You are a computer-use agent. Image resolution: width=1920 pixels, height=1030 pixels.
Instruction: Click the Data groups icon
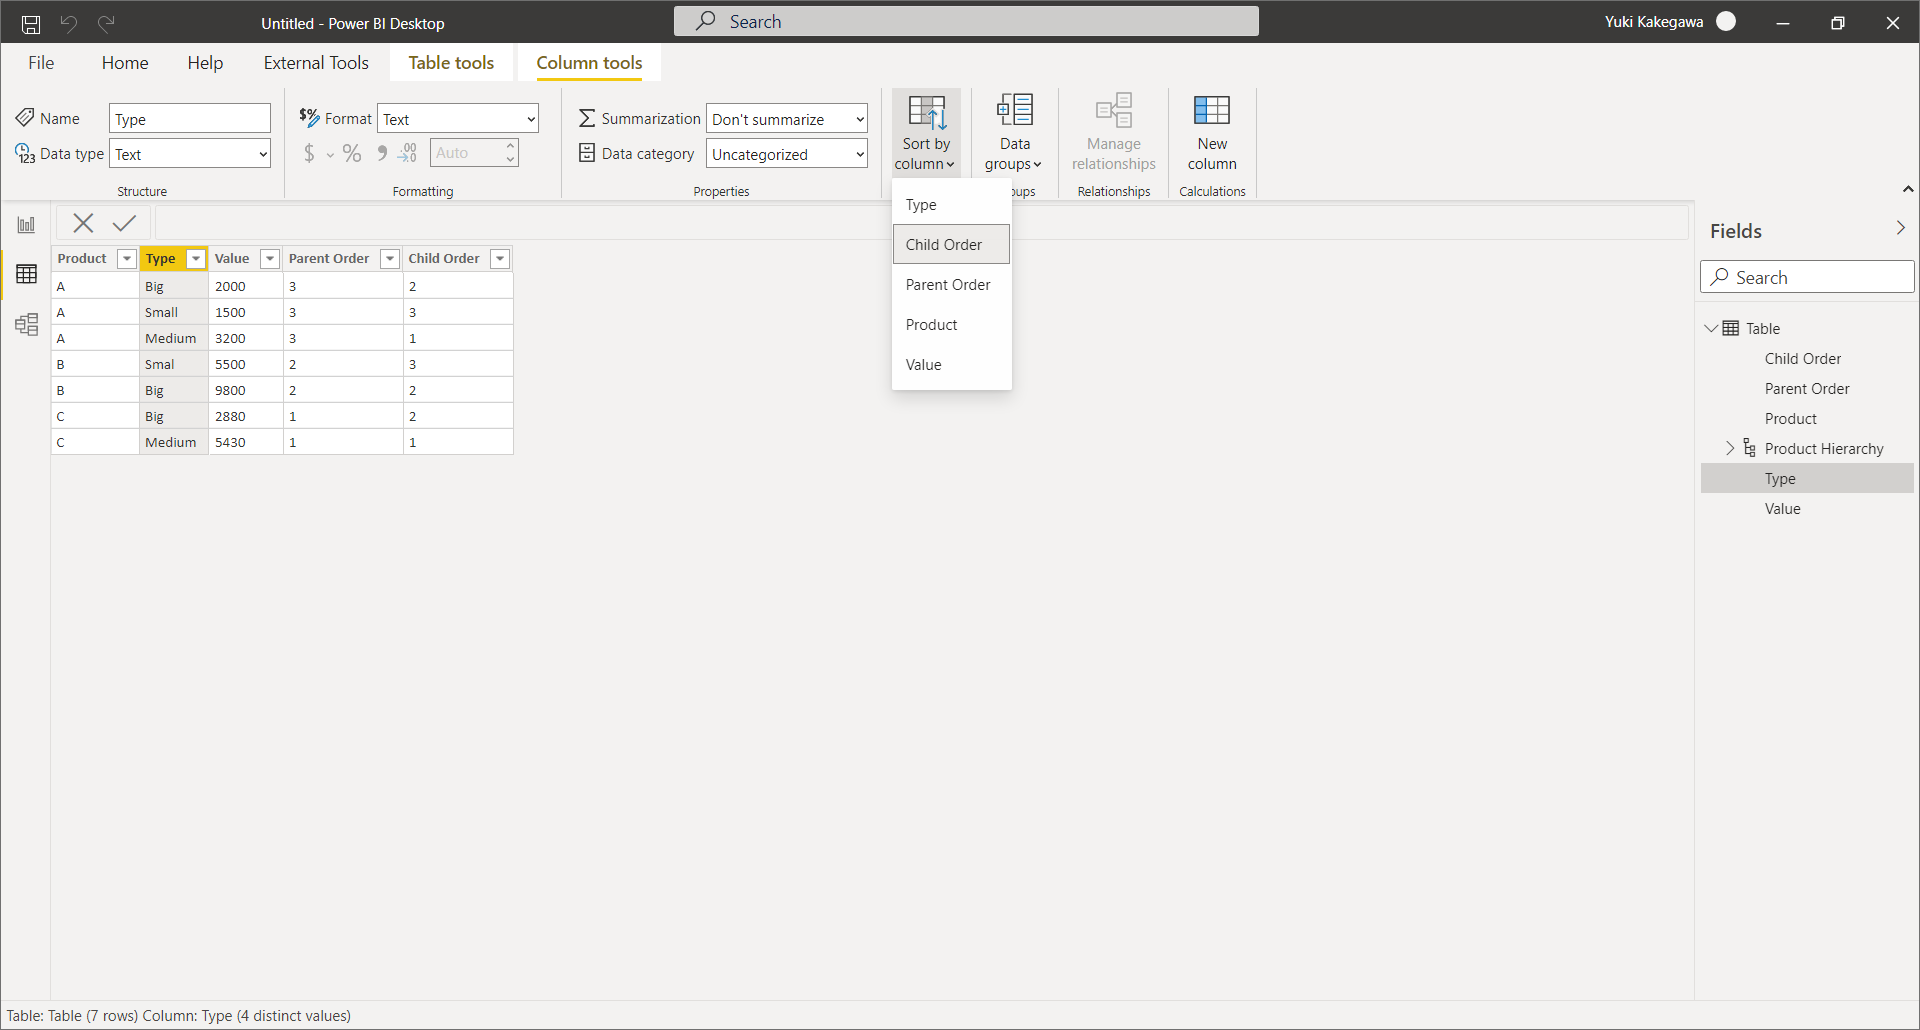[1014, 110]
